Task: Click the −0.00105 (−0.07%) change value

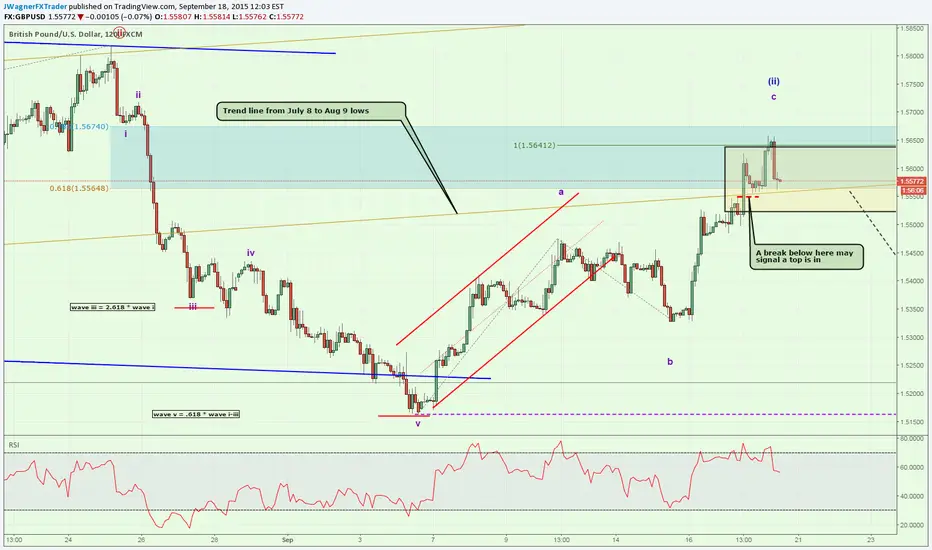Action: pos(119,17)
